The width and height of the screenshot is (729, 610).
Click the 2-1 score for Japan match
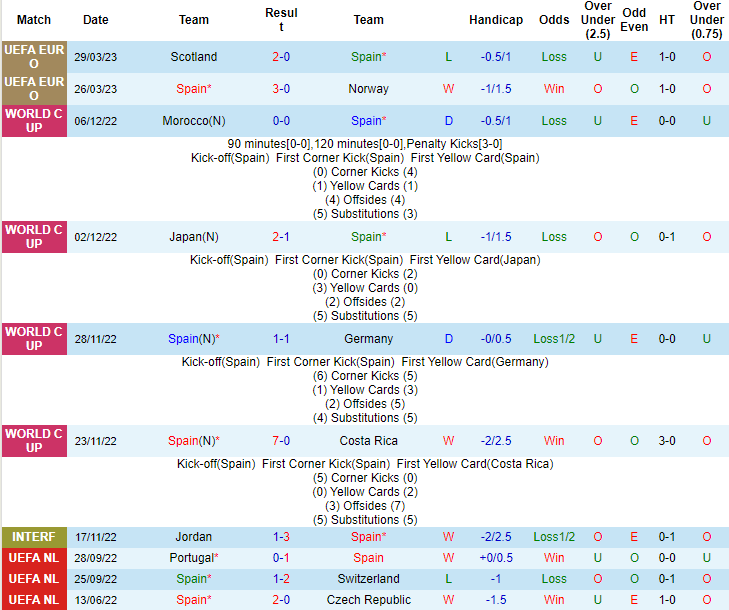pos(281,237)
